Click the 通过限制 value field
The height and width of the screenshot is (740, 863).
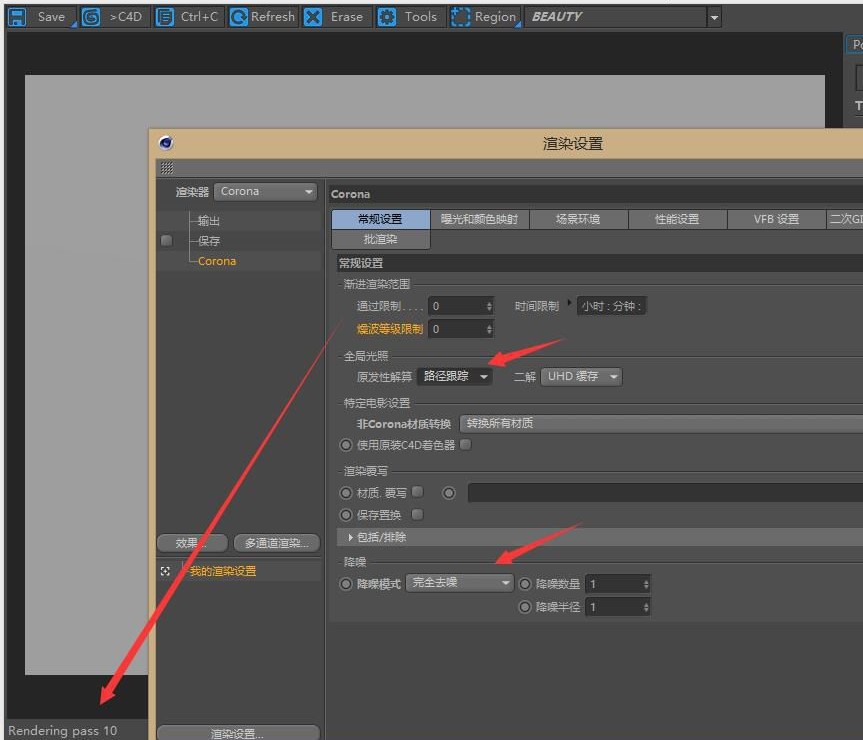pyautogui.click(x=457, y=306)
